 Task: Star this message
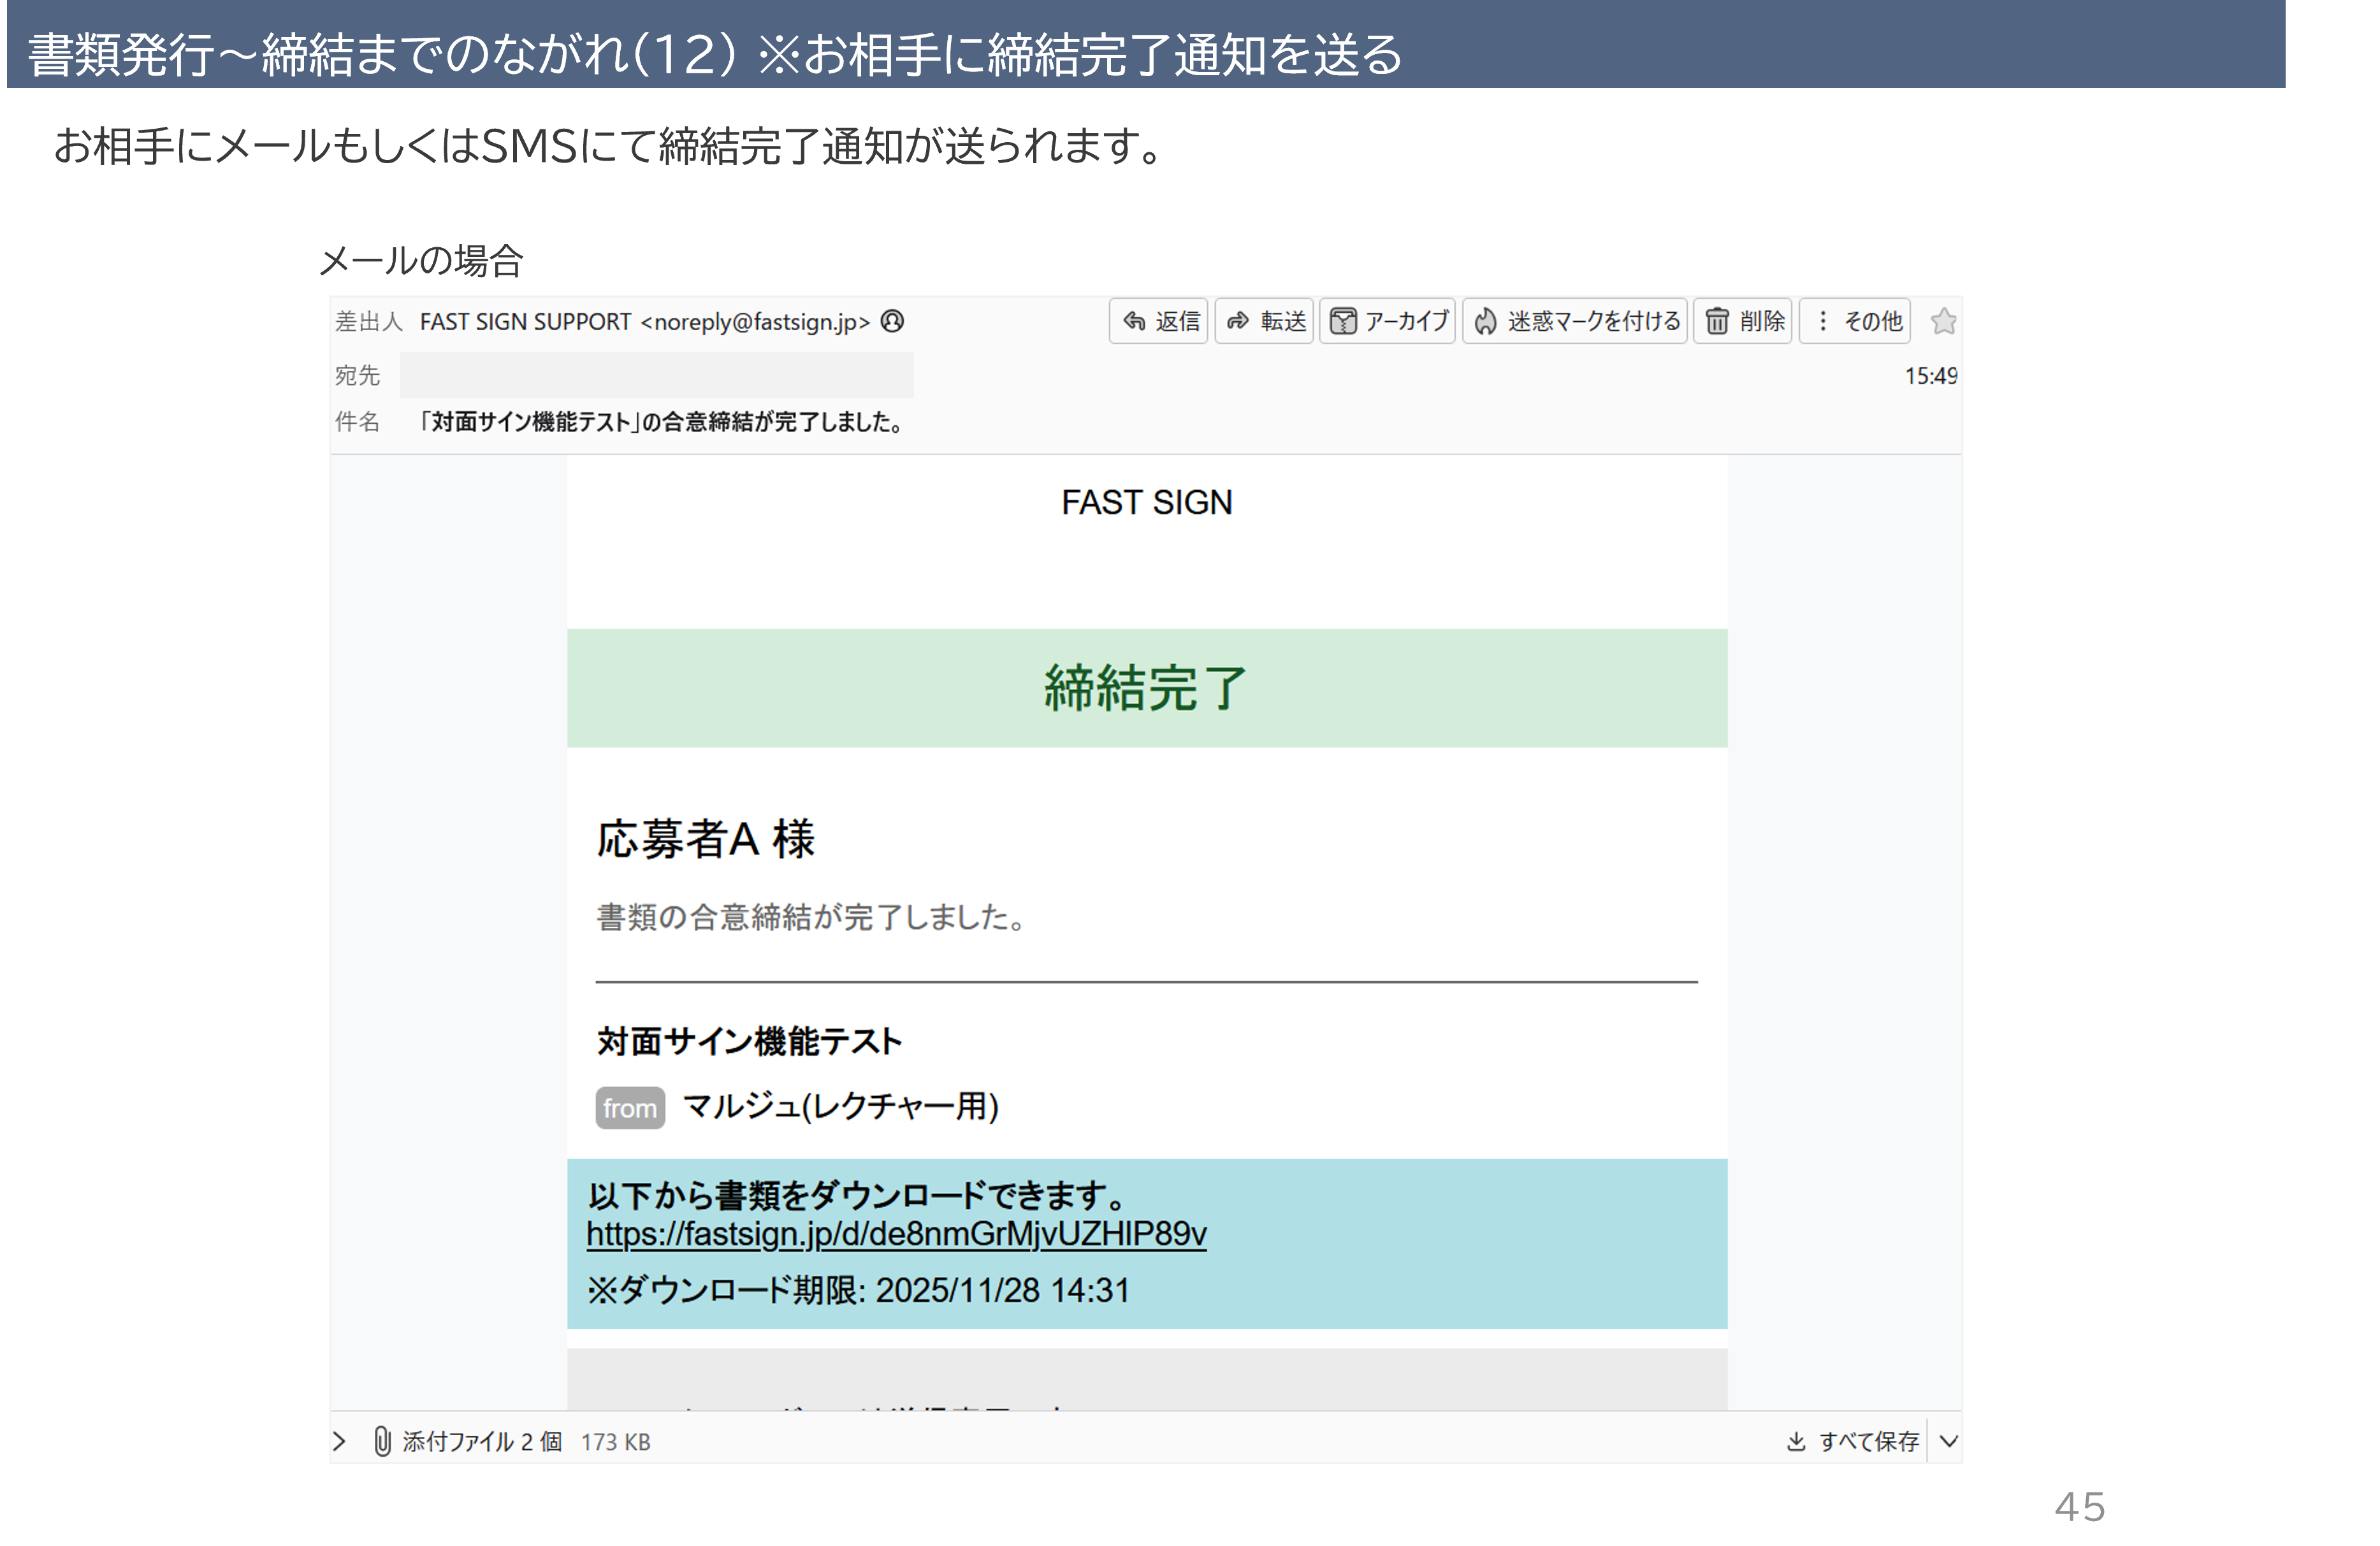pos(1943,322)
